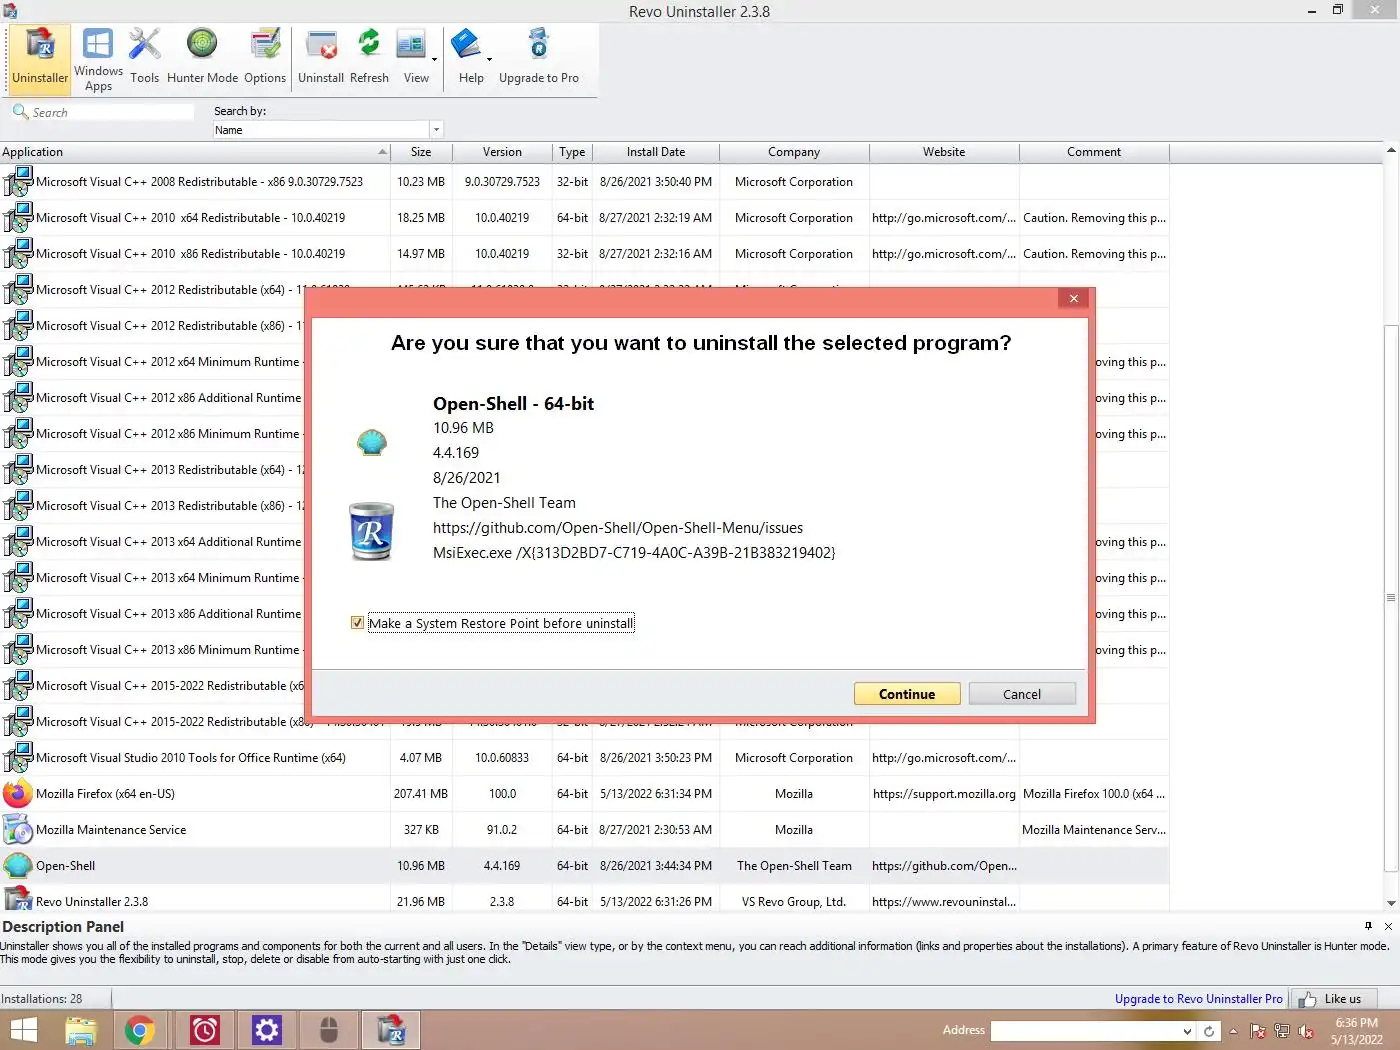Open the Options toolbar button
1400x1050 pixels.
tap(265, 58)
